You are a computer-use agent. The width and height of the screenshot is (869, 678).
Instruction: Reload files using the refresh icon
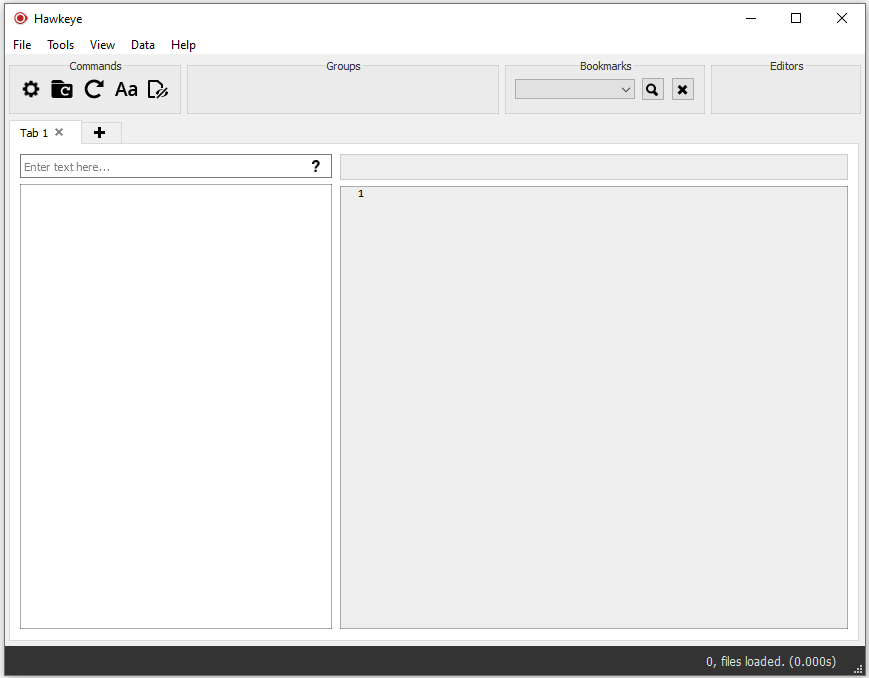tap(93, 89)
